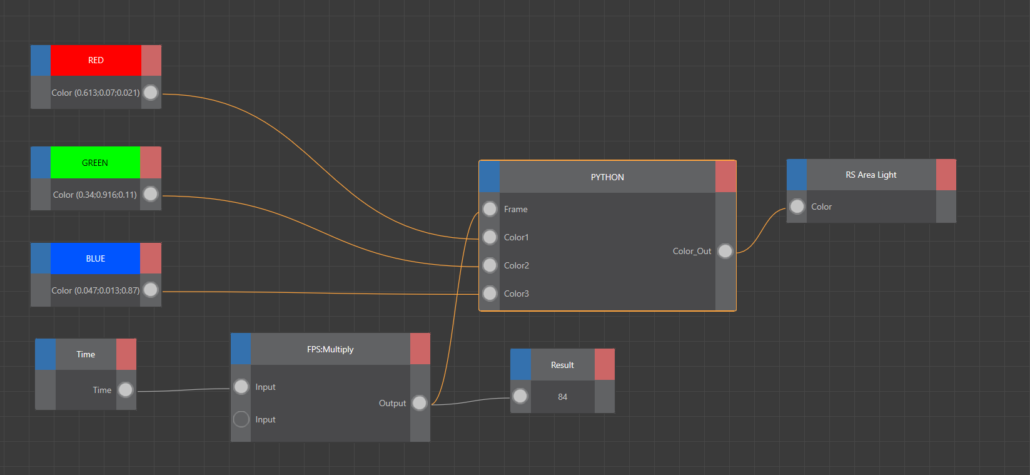Click the BLUE node output port
Screen dimensions: 1030x475
(150, 291)
